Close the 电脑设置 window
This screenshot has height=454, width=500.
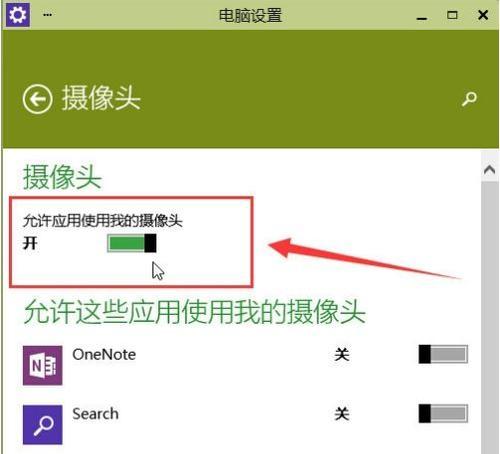pos(483,15)
